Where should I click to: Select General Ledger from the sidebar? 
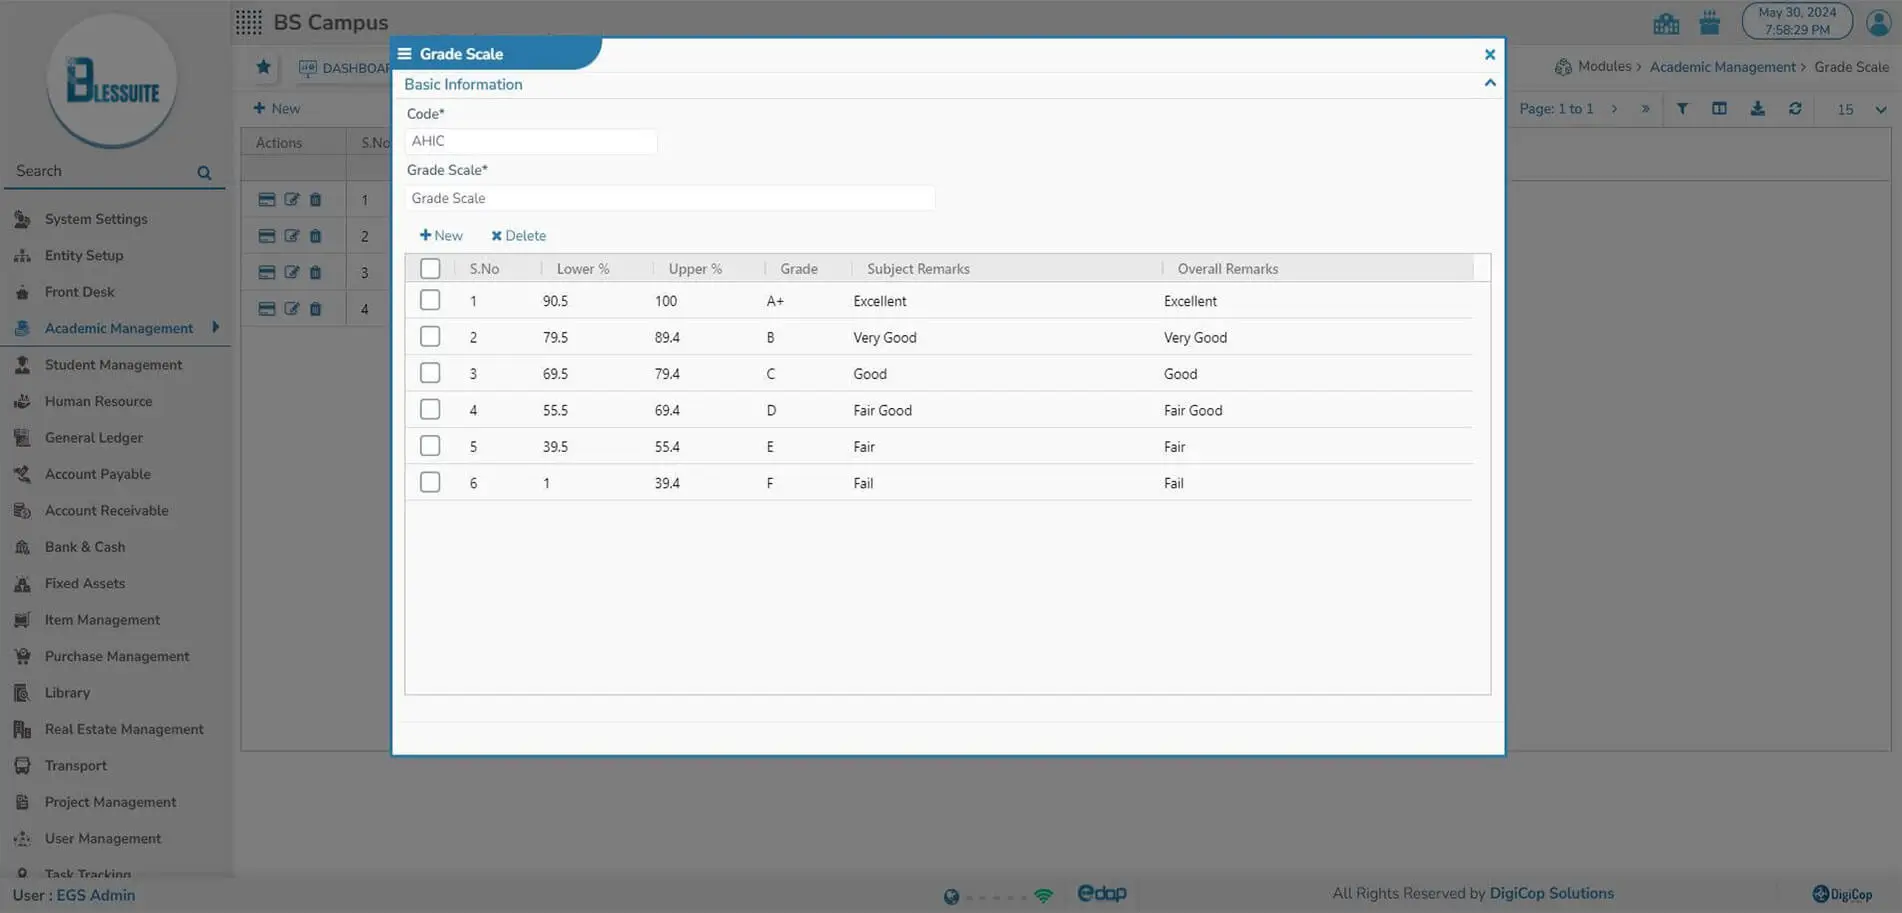point(93,438)
